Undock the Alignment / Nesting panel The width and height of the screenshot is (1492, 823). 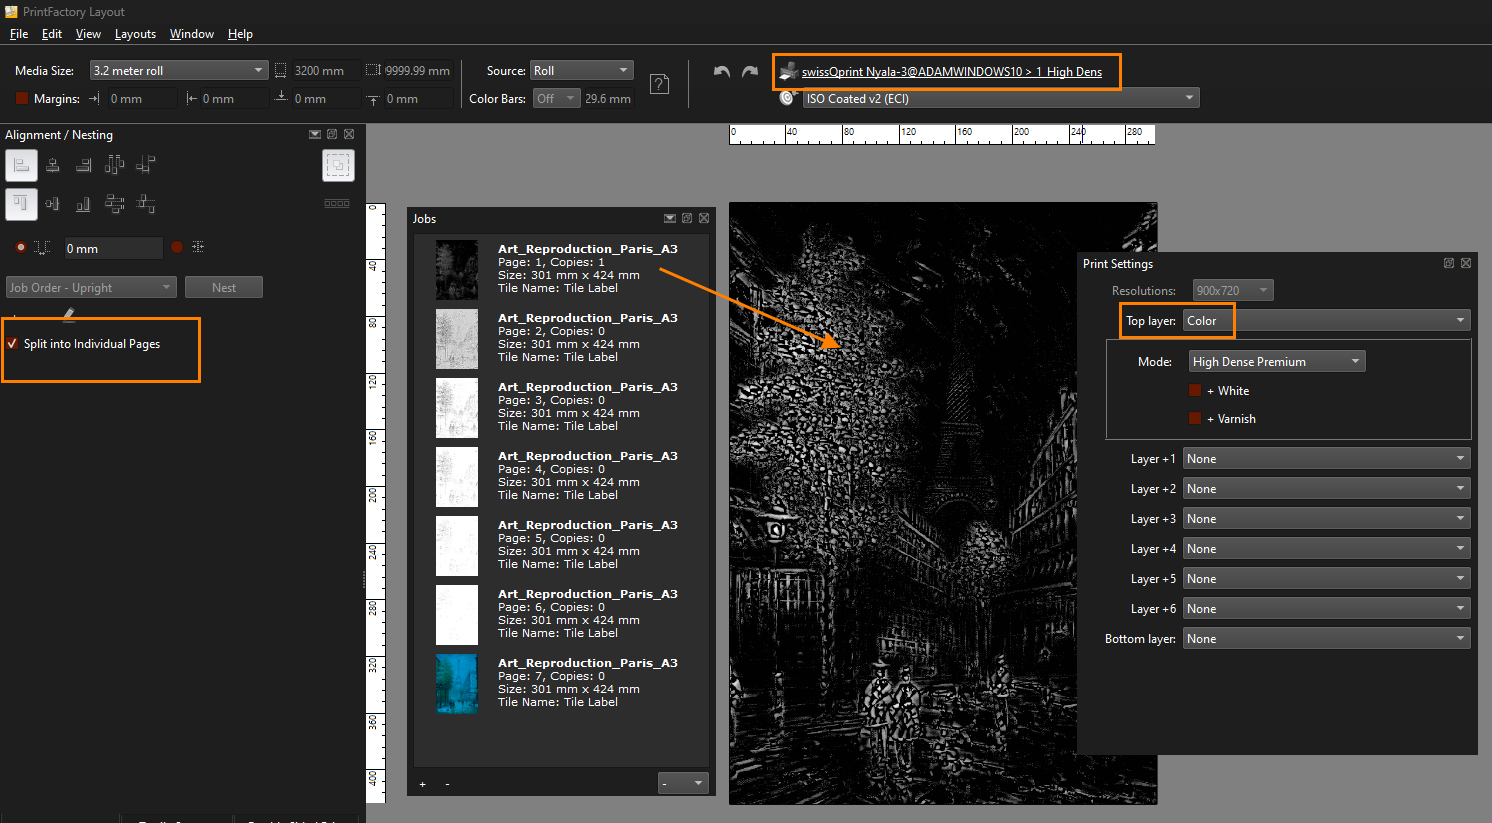[332, 134]
